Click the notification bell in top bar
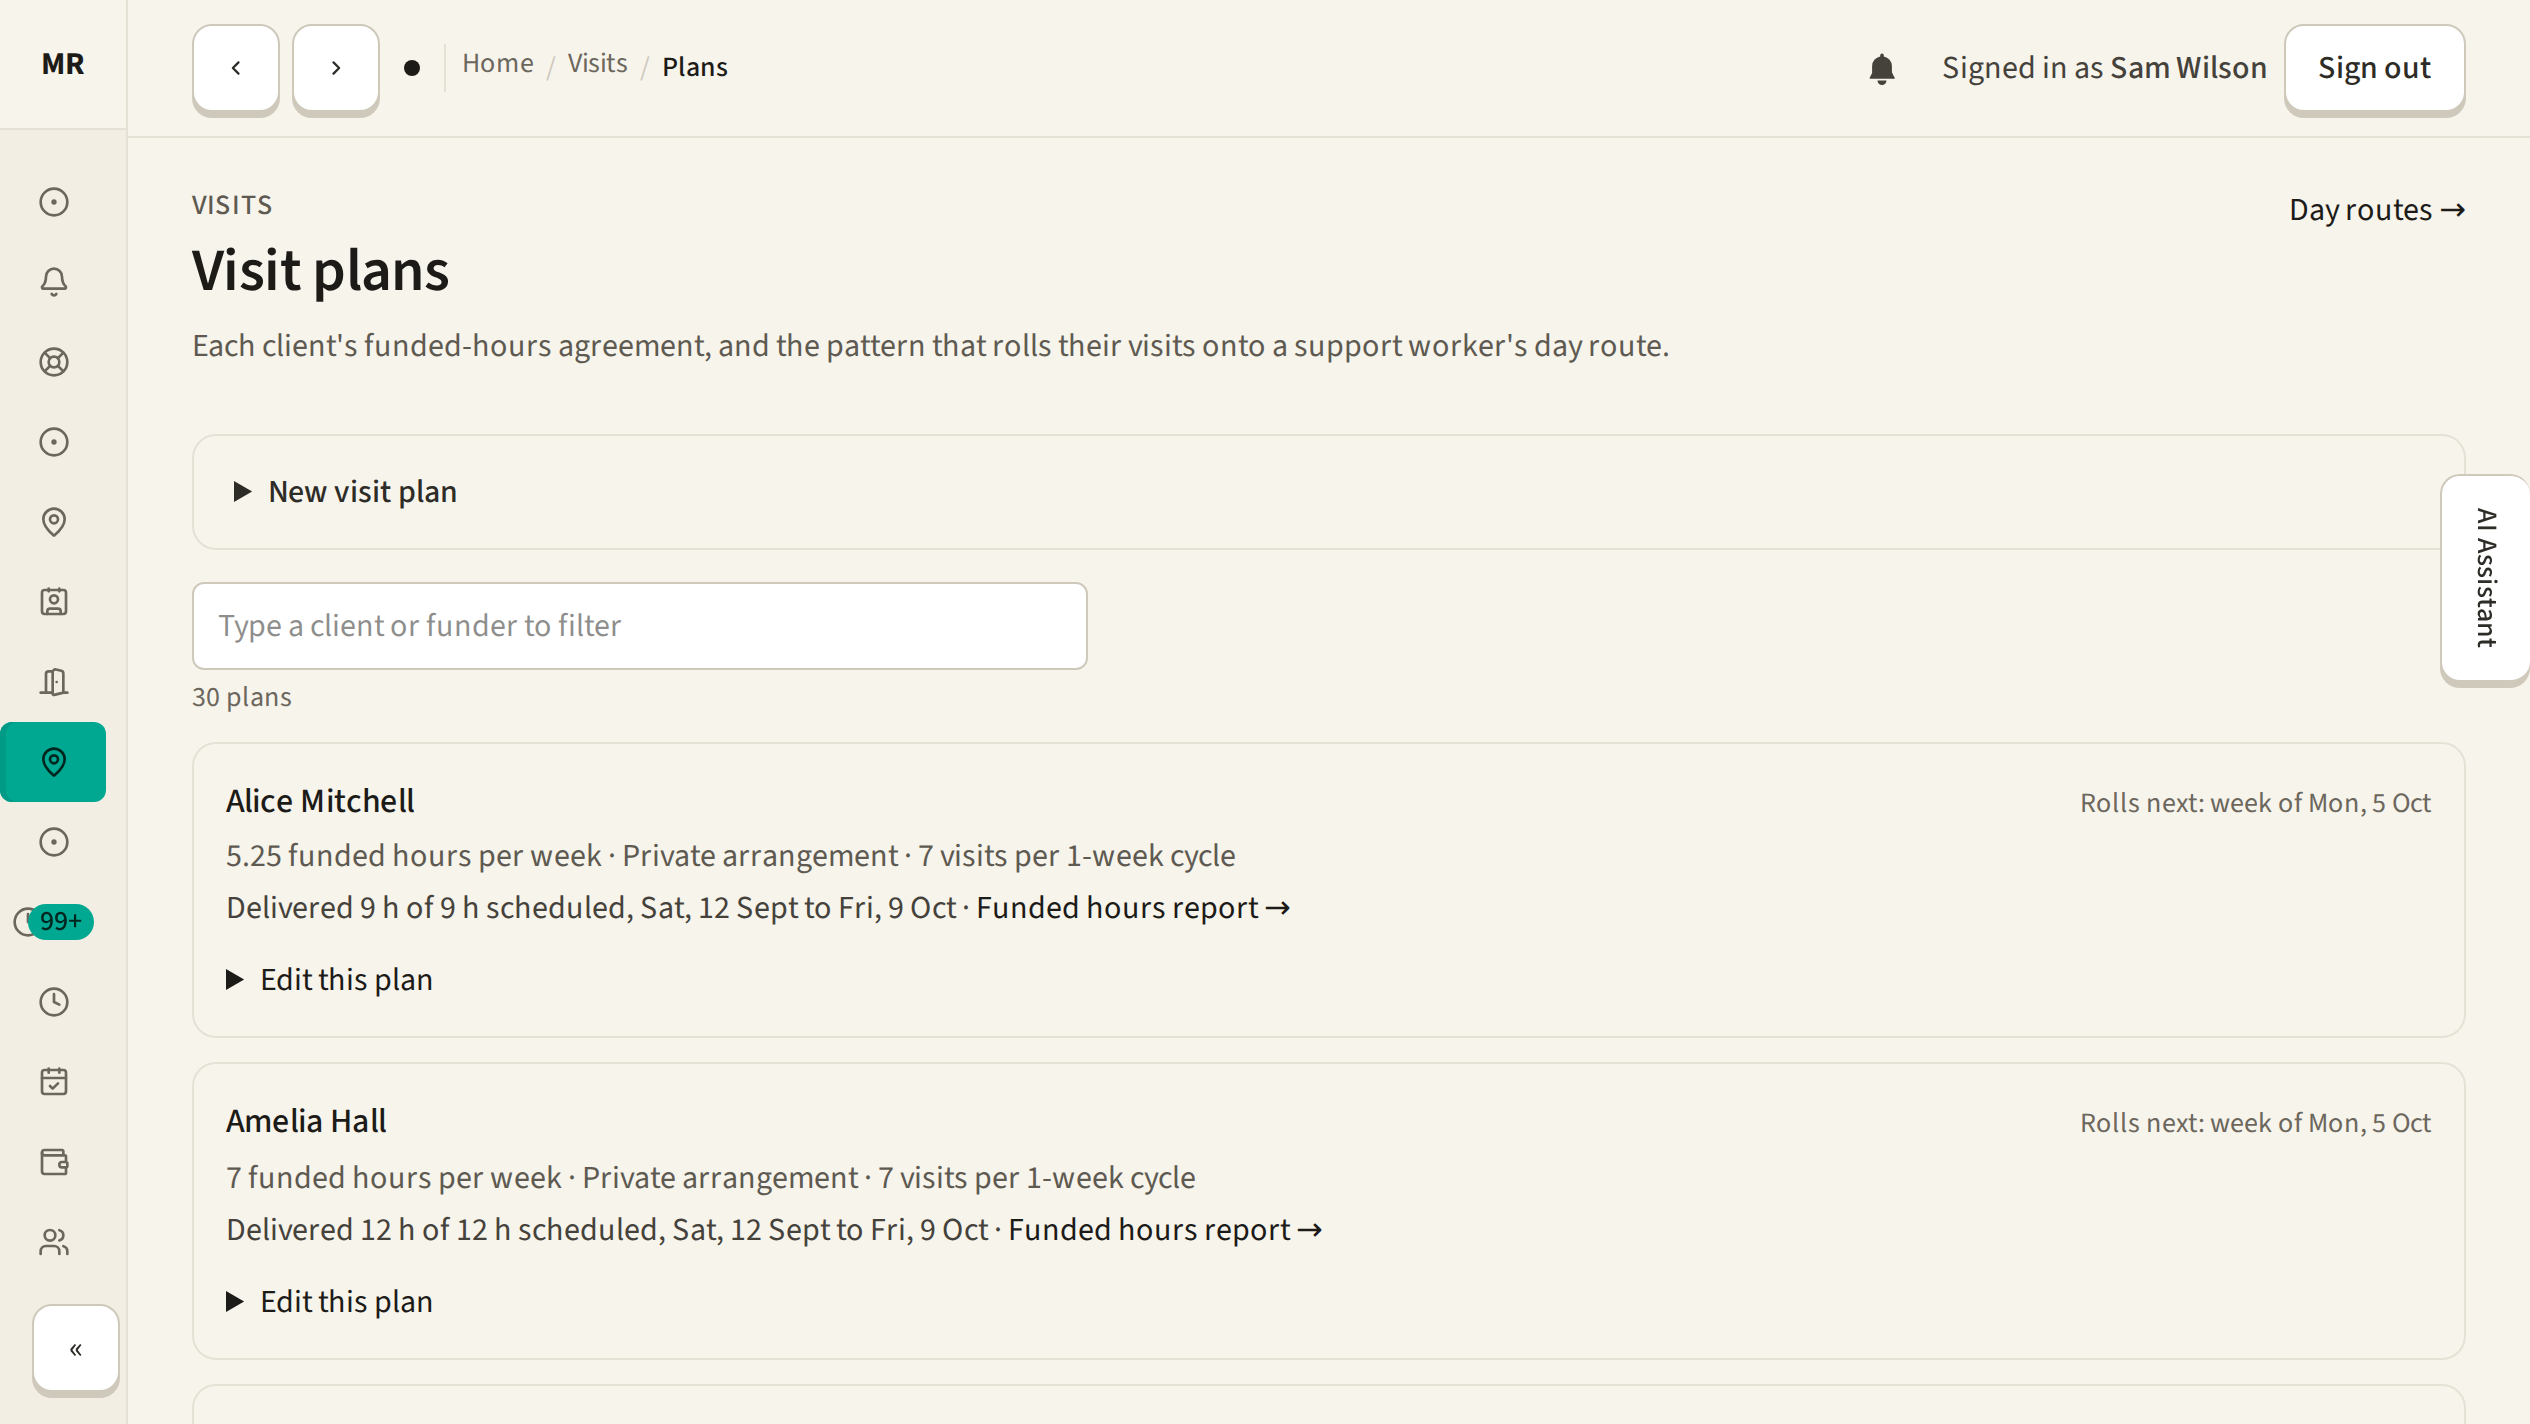The width and height of the screenshot is (2530, 1424). pyautogui.click(x=1881, y=68)
